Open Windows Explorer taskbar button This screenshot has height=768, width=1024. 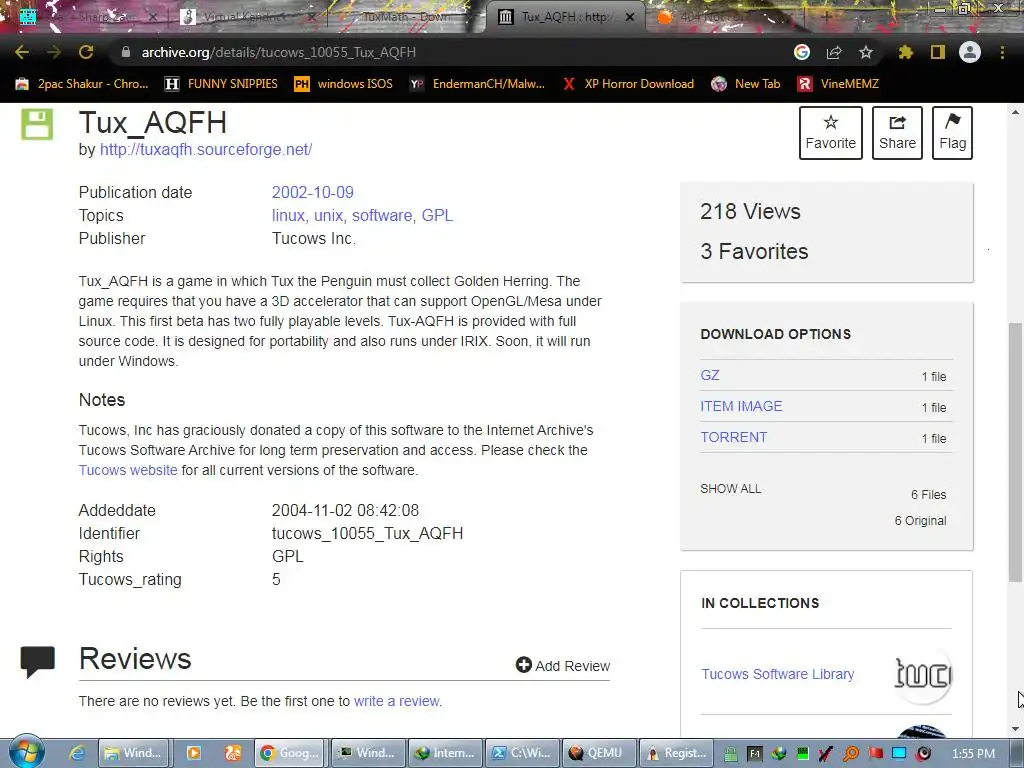tap(134, 753)
